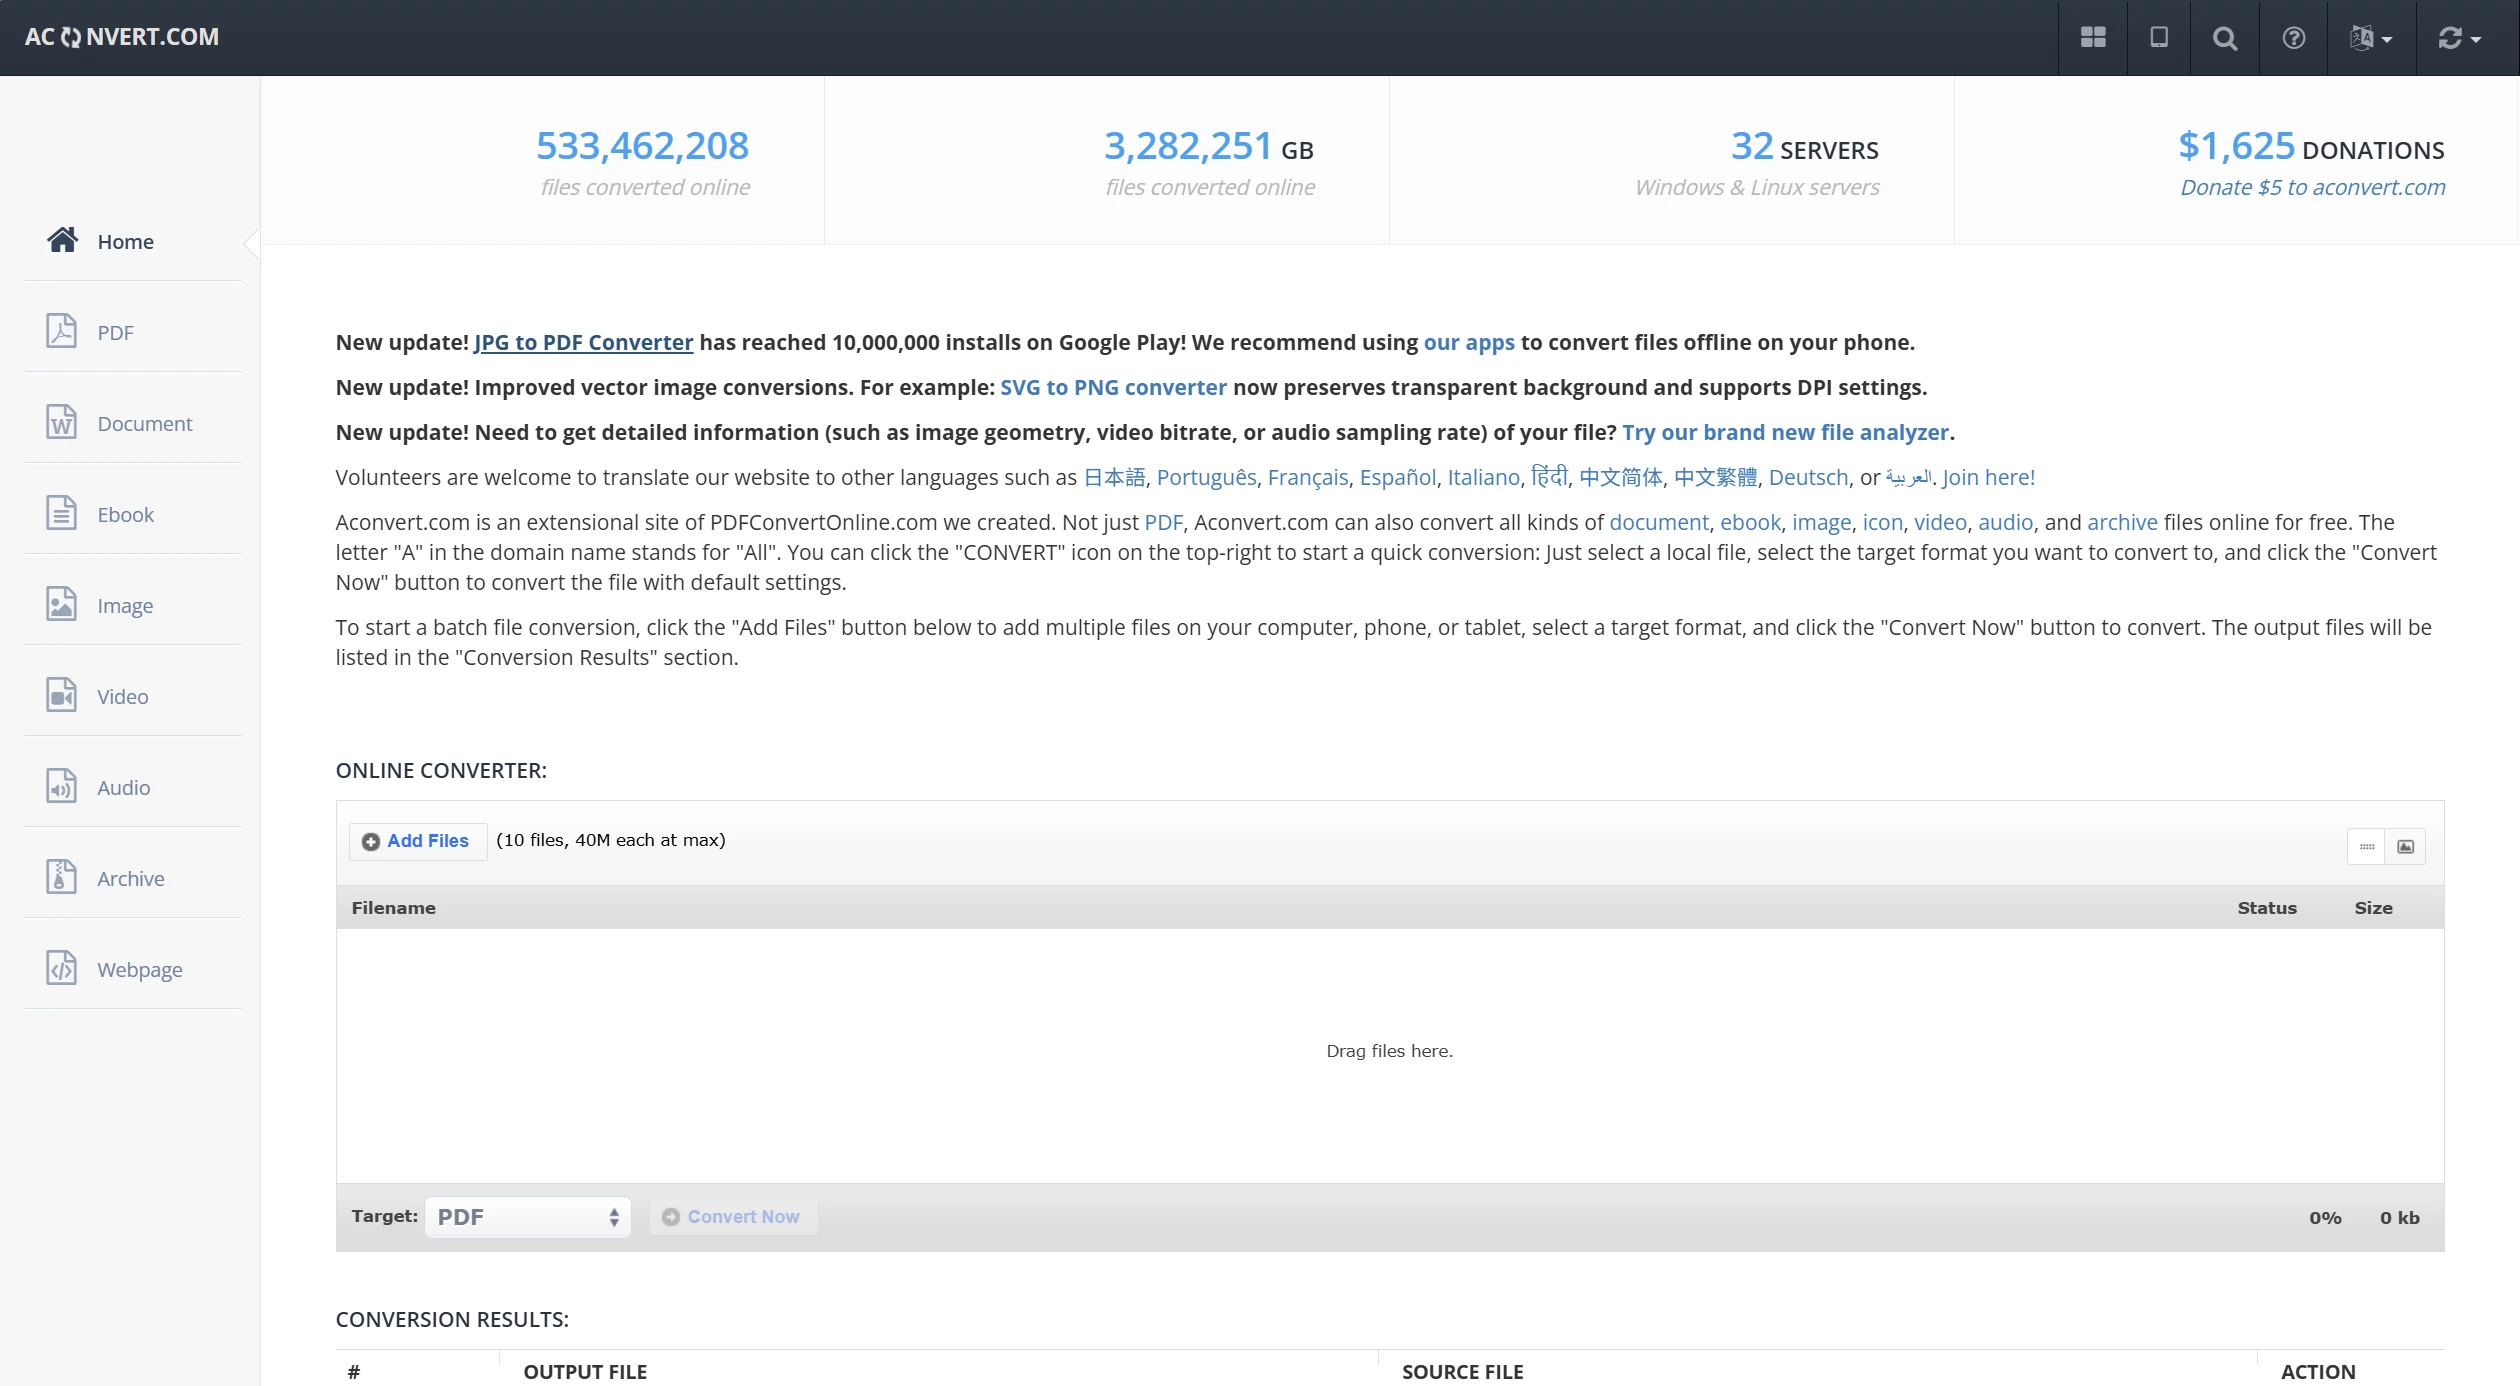Follow the 'our apps' link

tap(1469, 343)
